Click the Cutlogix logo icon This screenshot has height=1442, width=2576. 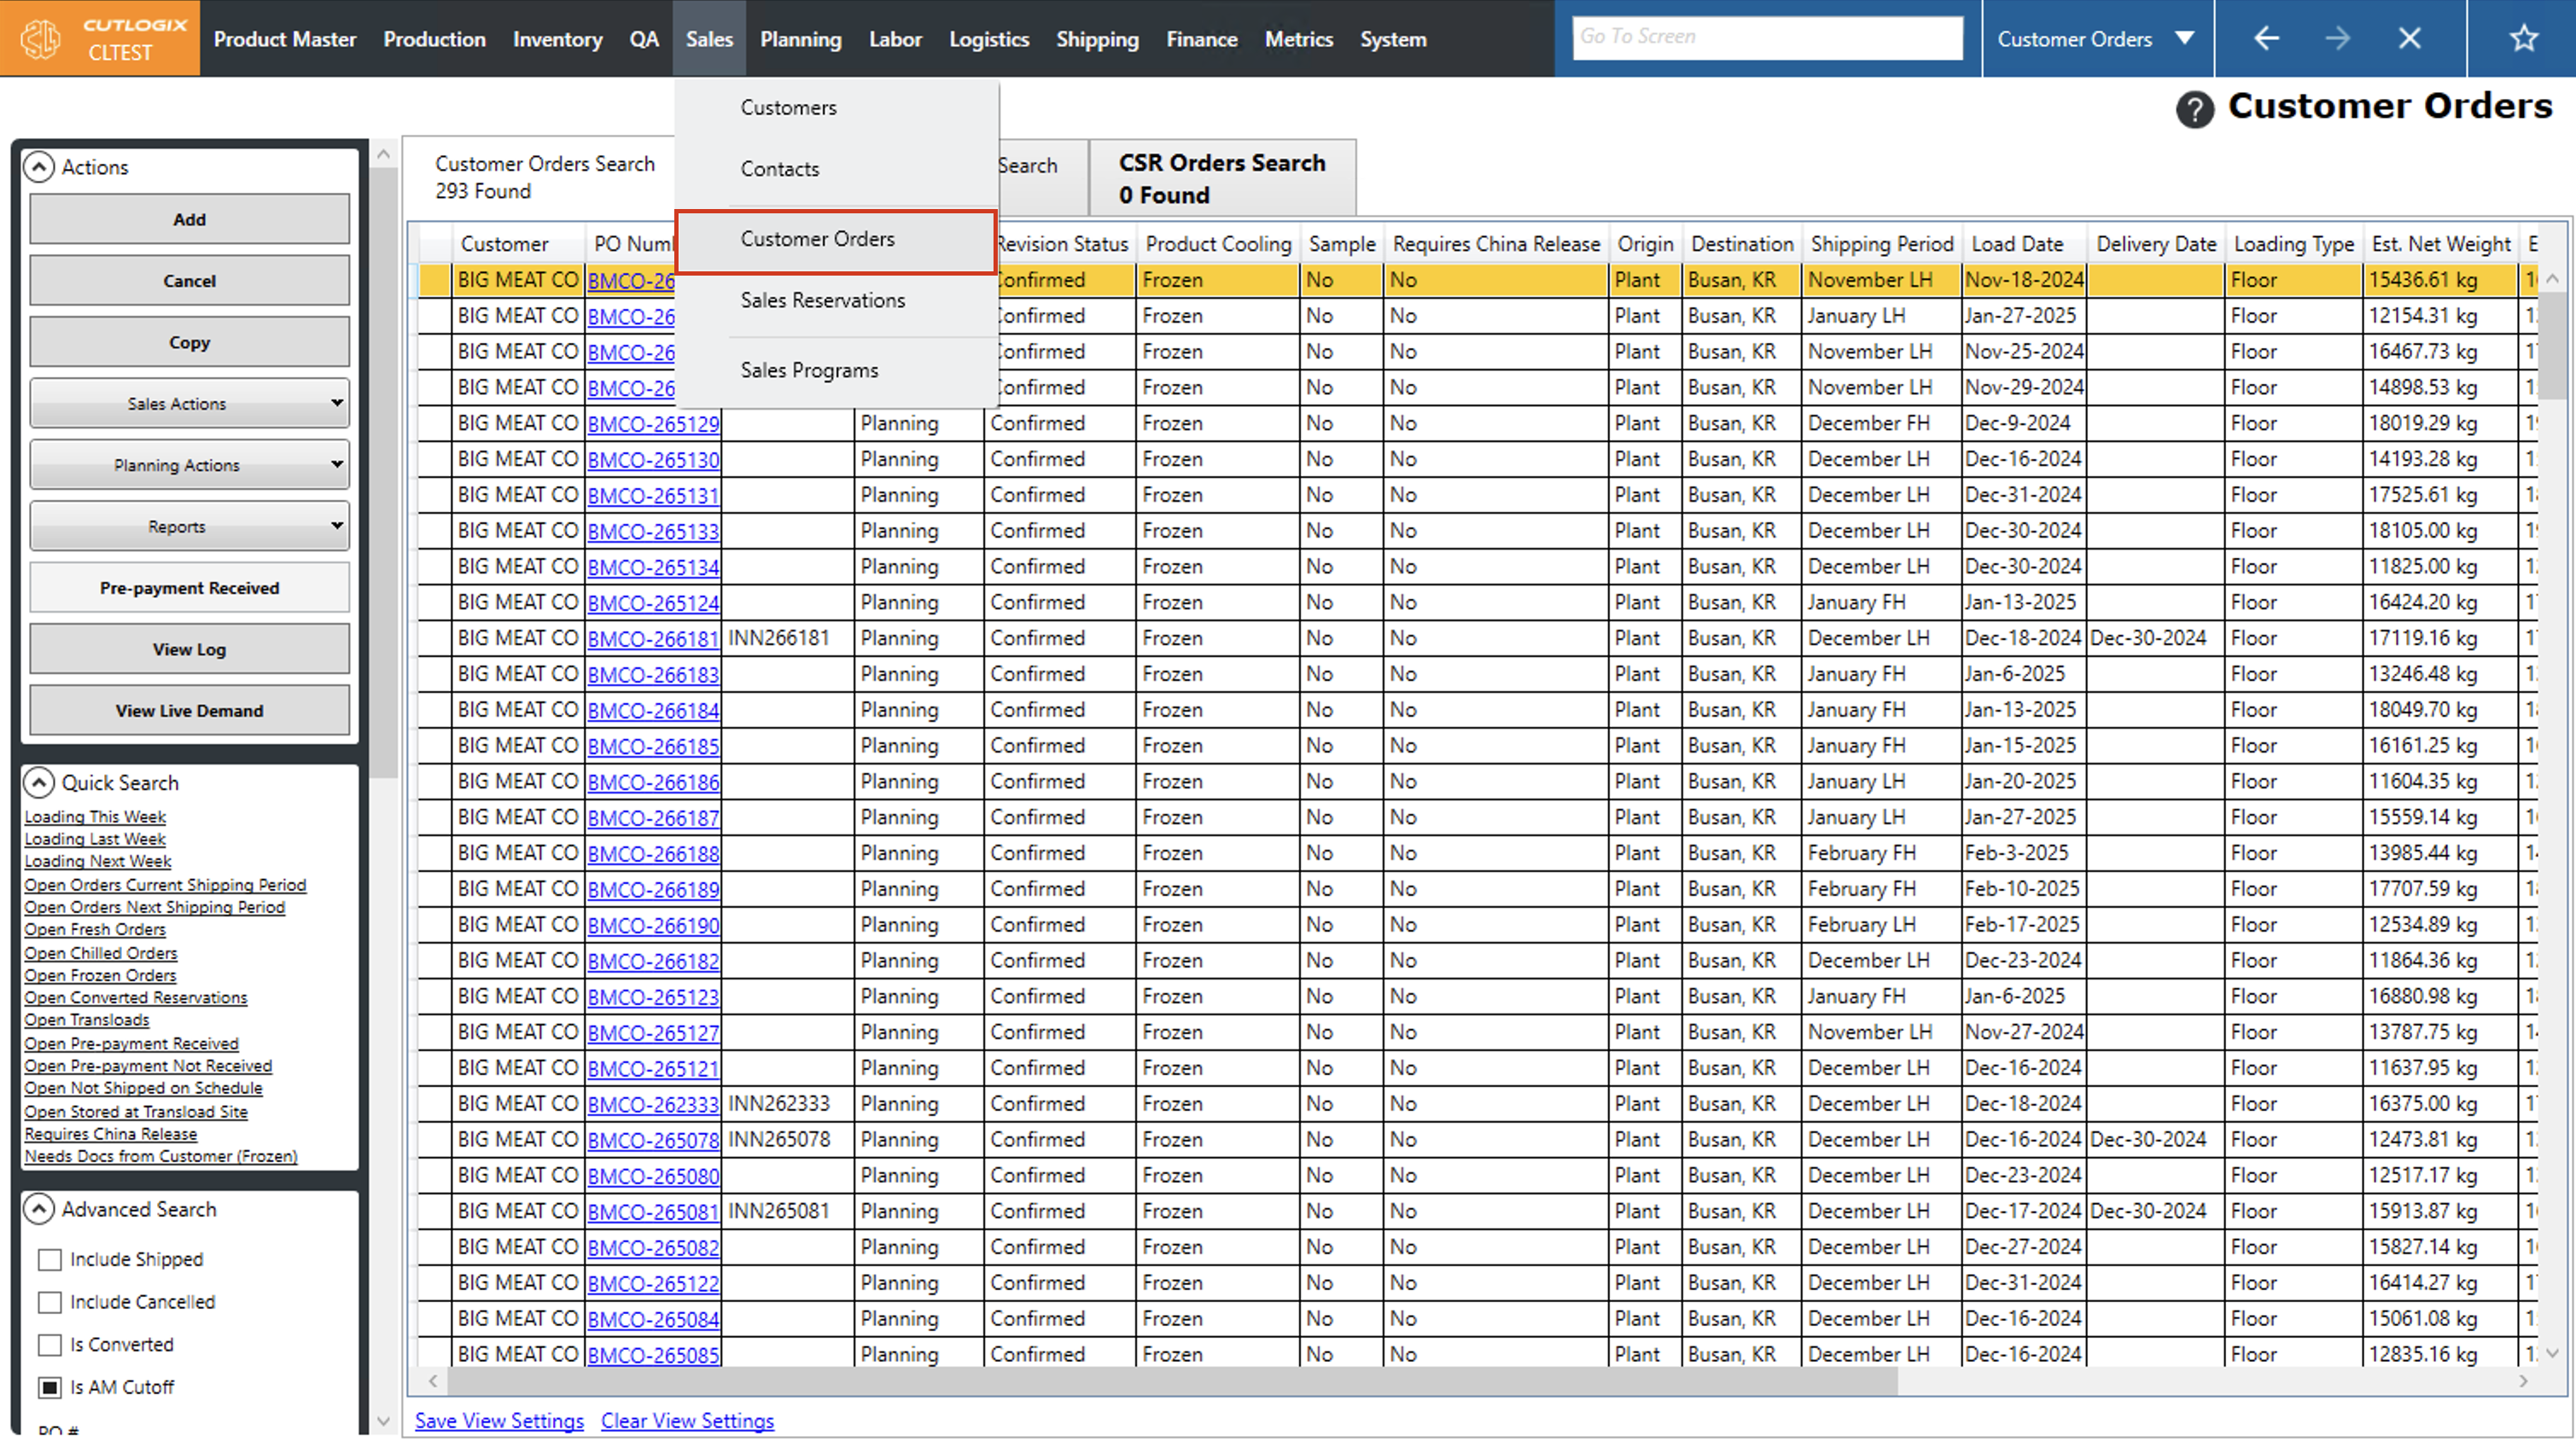pos(42,39)
